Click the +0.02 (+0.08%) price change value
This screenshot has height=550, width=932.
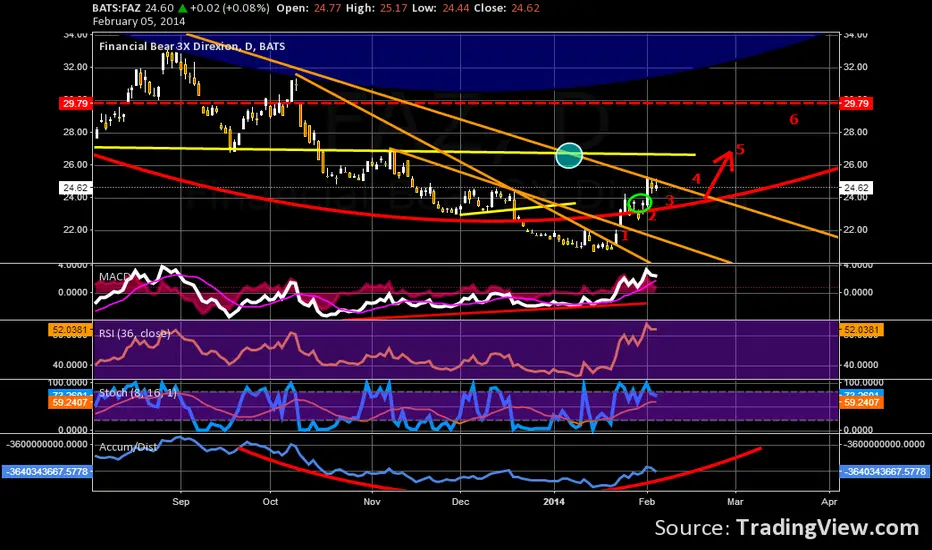click(229, 8)
